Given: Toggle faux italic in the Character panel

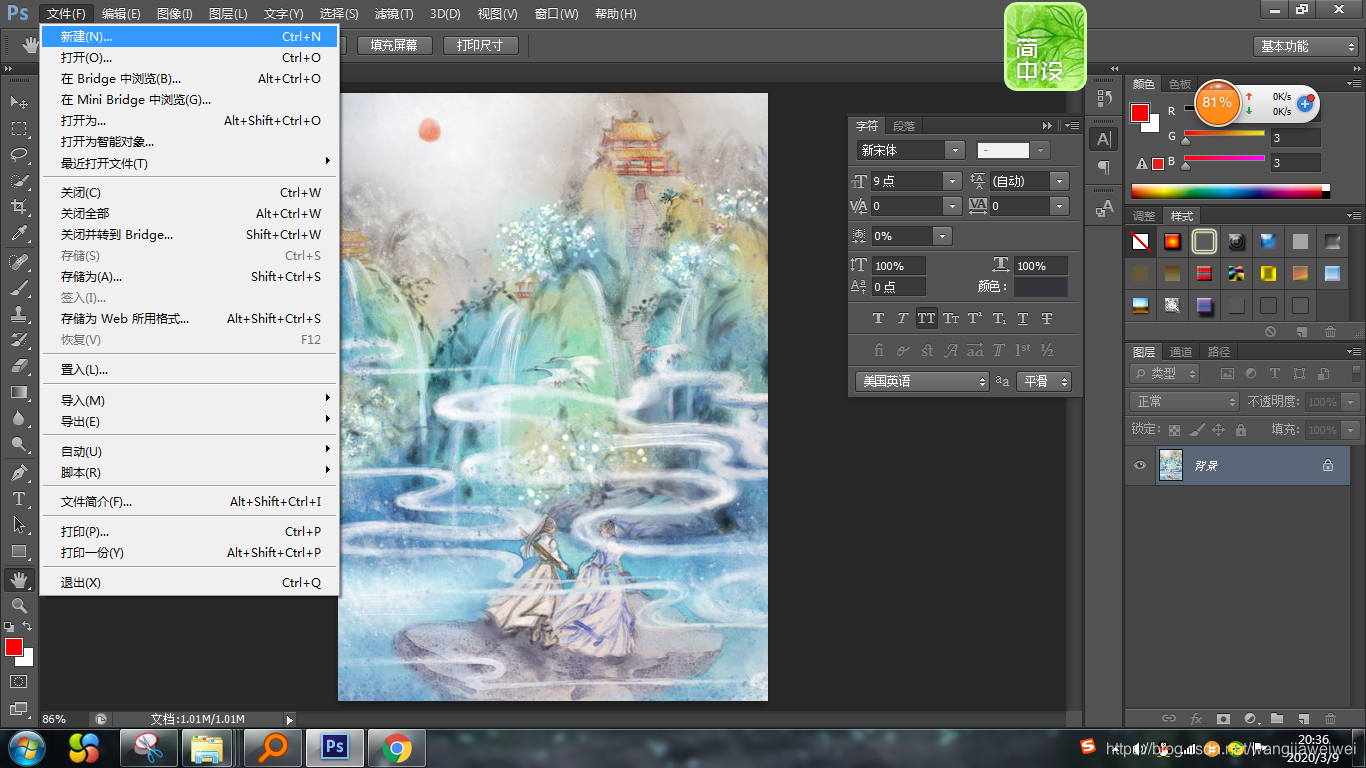Looking at the screenshot, I should click(902, 318).
